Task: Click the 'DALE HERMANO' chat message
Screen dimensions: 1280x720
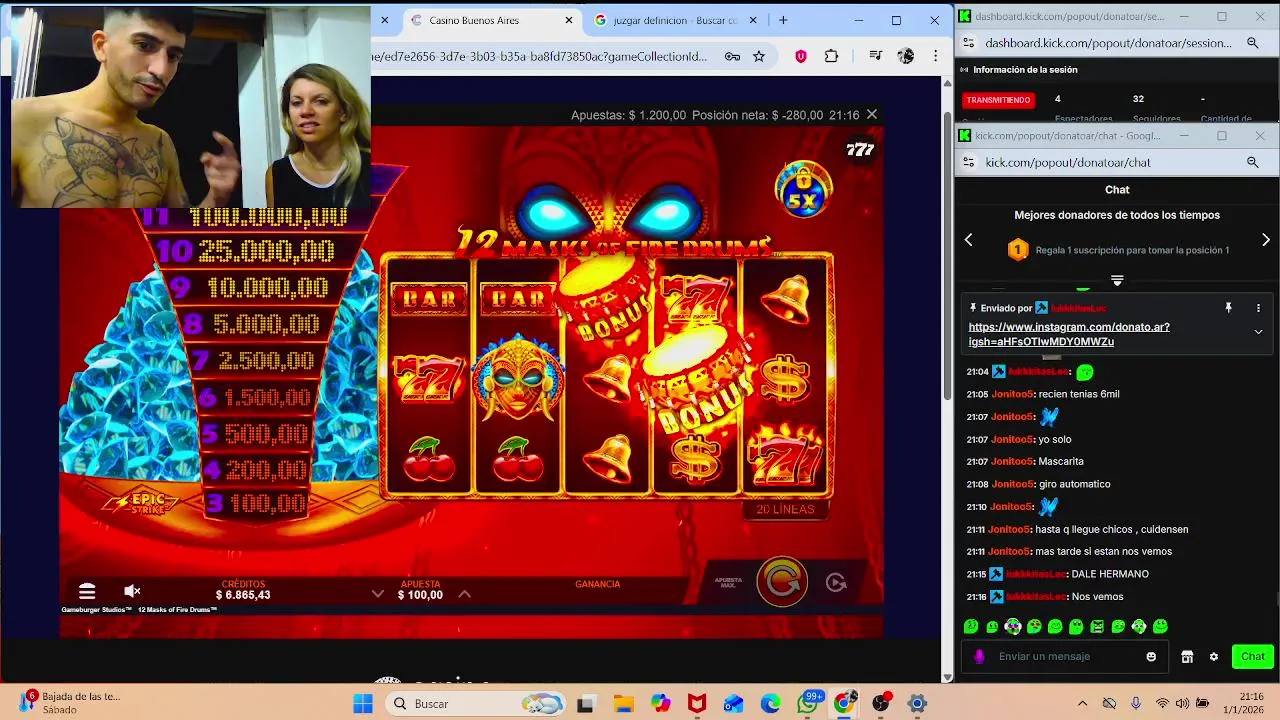Action: (1110, 574)
